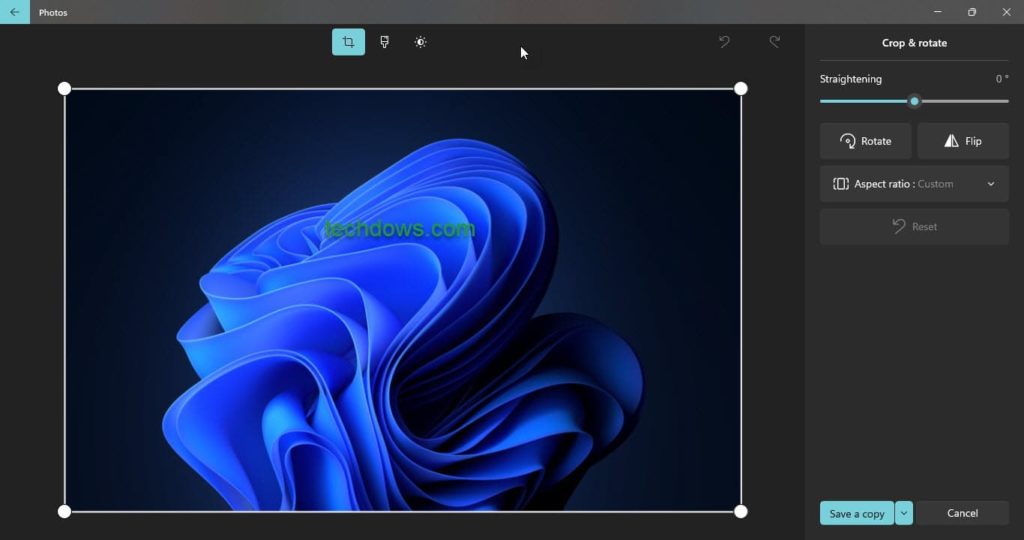Click the top-right crop handle
This screenshot has height=540, width=1024.
pos(741,89)
